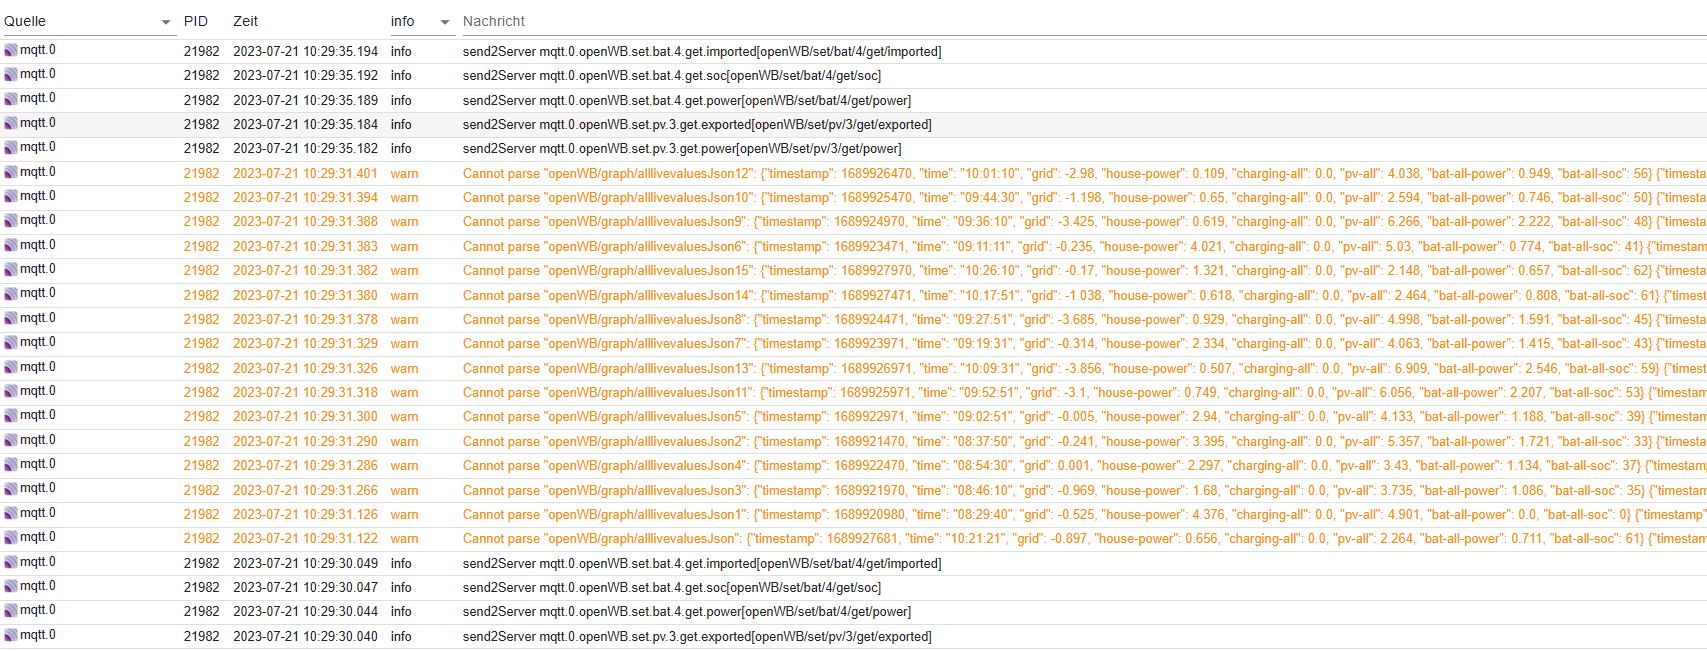Click mqtt.0 icon in the 10:29:30.040 row
Viewport: 1707px width, 651px height.
point(11,635)
